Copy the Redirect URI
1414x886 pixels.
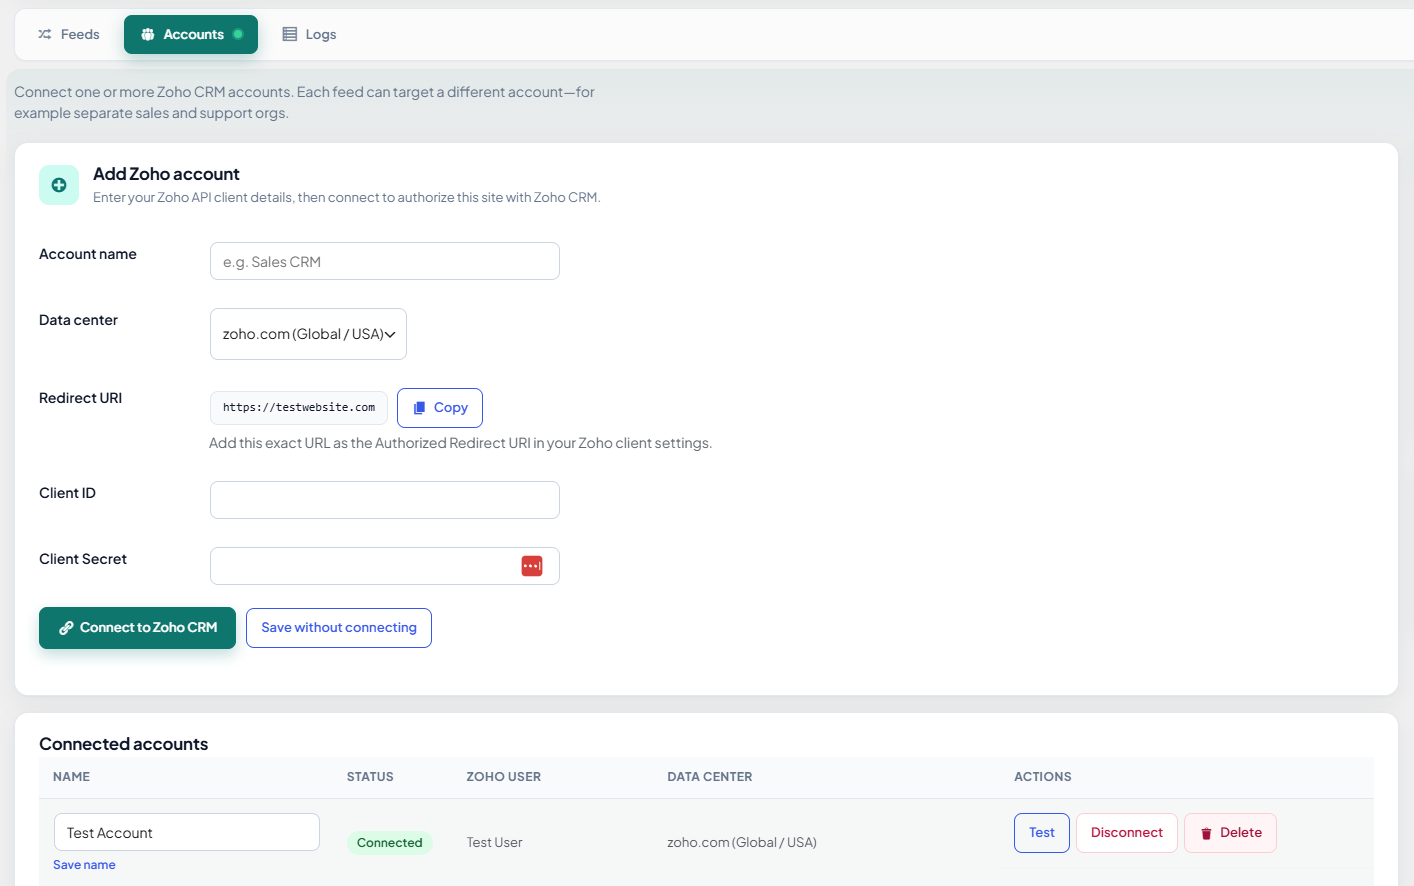440,408
